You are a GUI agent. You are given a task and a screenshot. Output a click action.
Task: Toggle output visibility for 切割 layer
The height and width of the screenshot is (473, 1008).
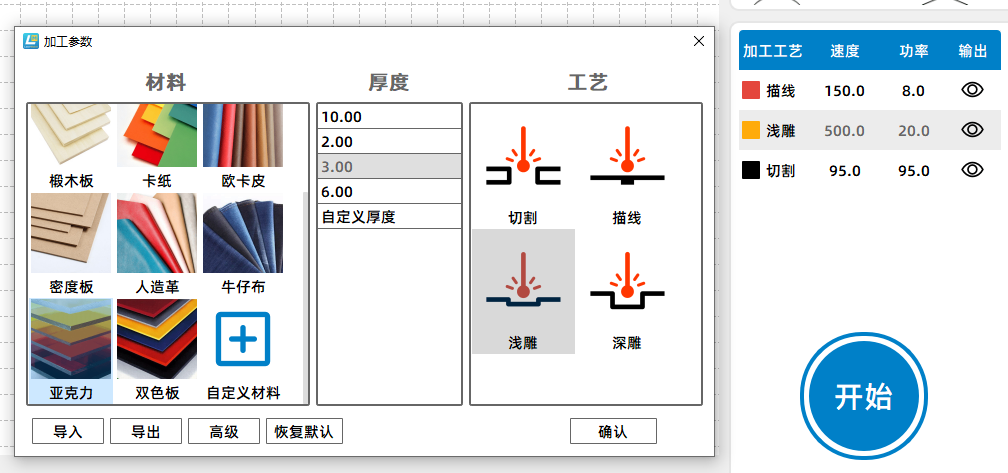tap(972, 170)
